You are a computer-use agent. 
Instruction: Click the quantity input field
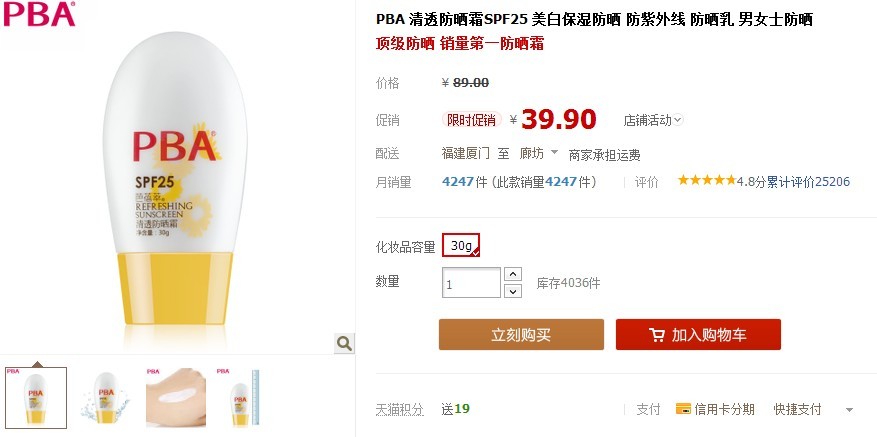click(x=471, y=283)
